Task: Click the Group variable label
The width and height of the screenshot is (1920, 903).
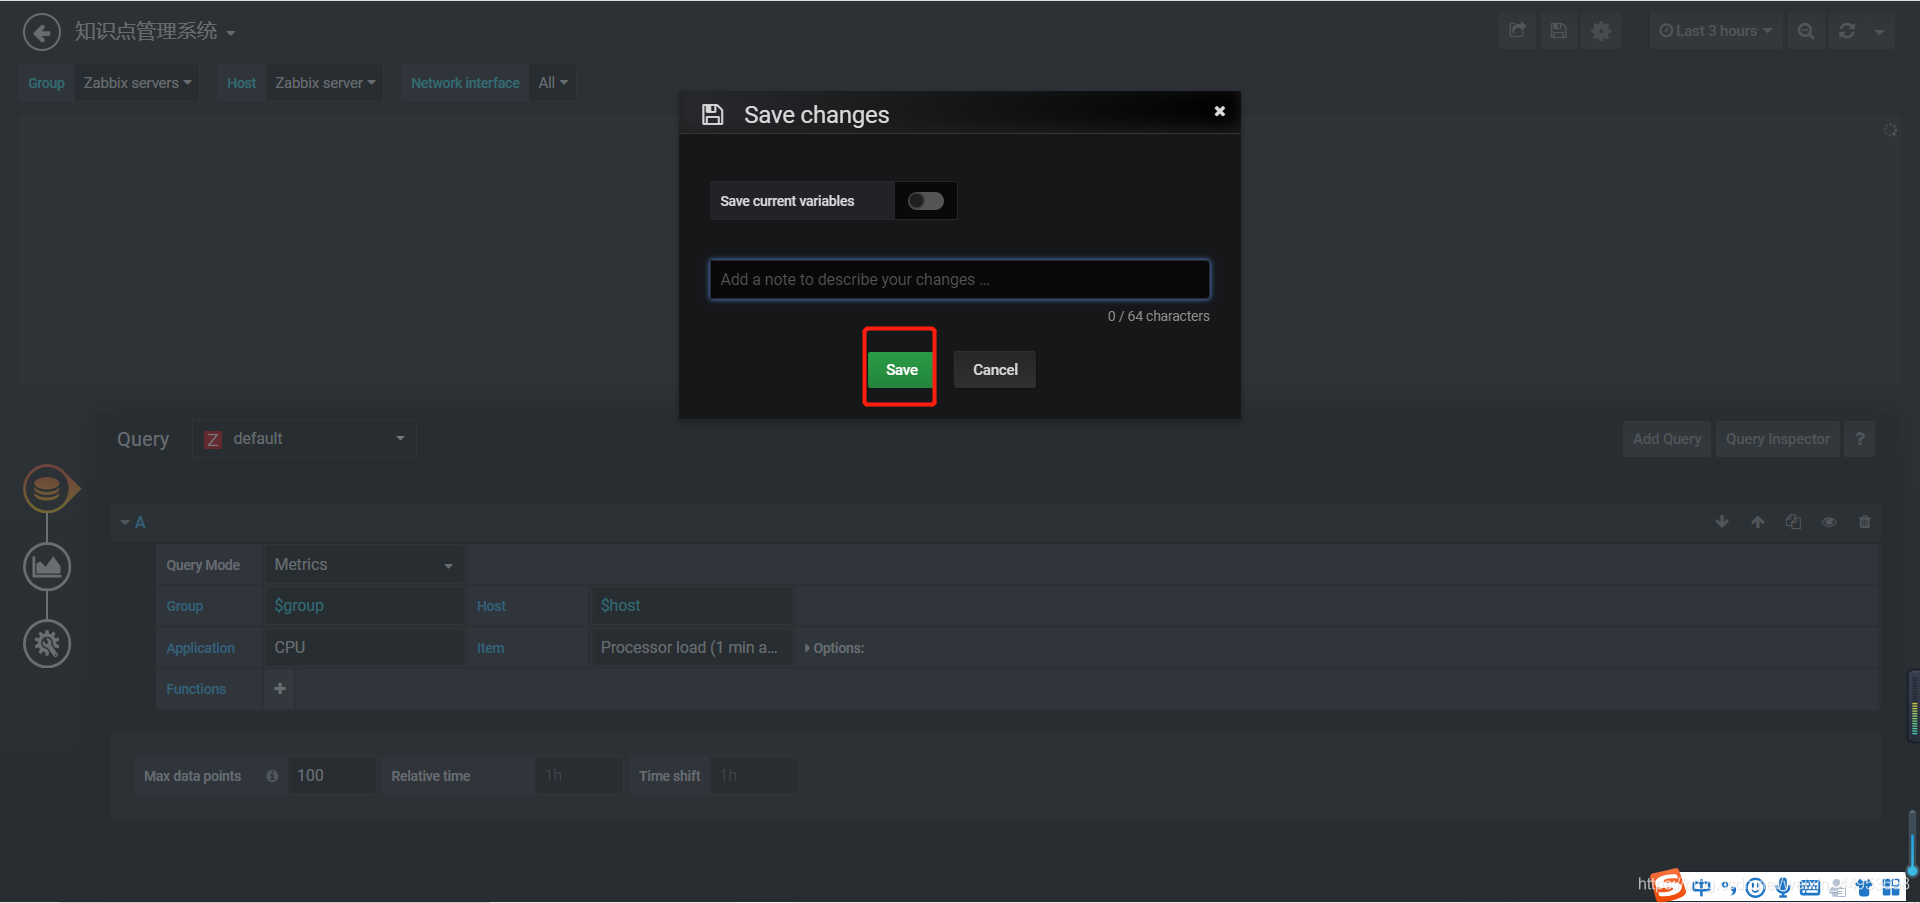Action: click(x=46, y=83)
